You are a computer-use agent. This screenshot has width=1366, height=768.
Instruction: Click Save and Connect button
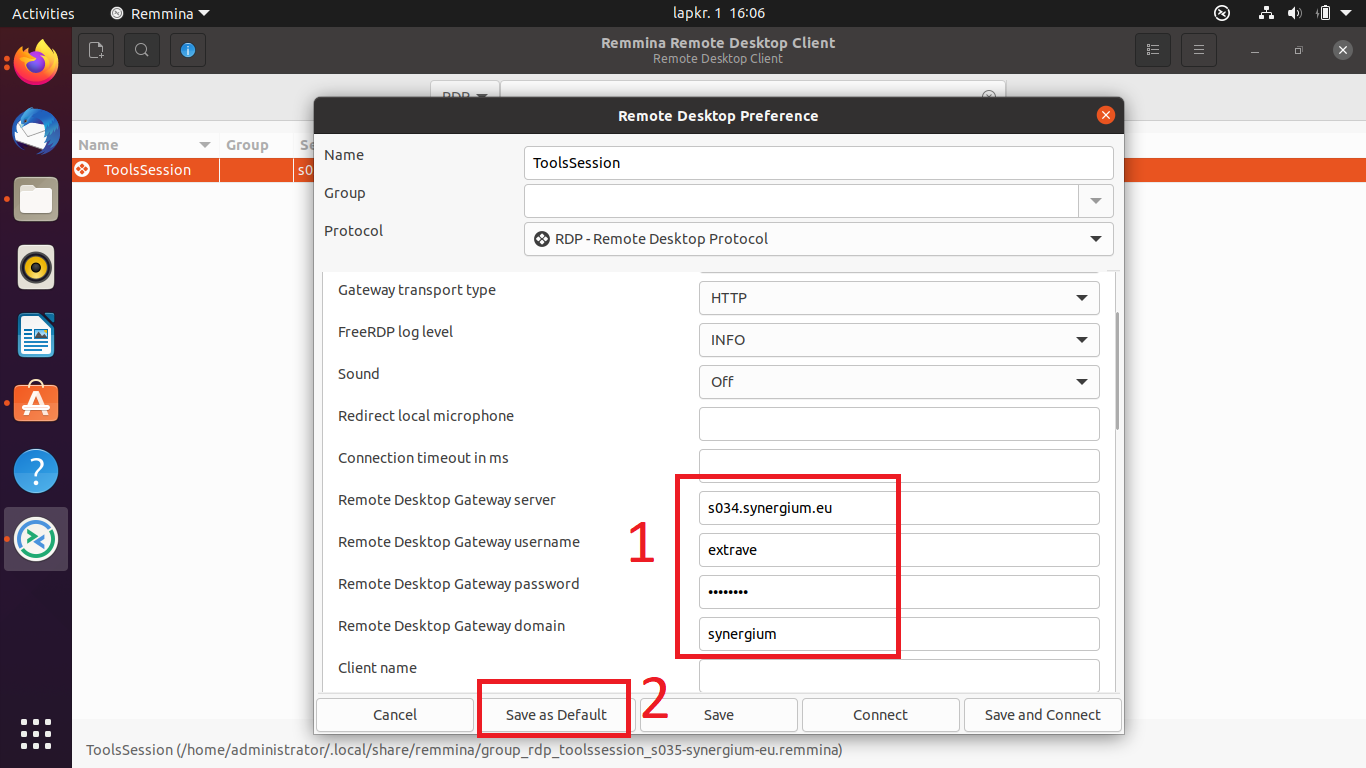[1042, 715]
